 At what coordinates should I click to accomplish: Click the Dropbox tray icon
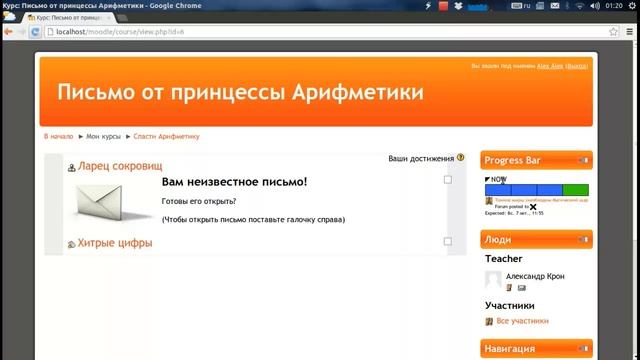coord(458,6)
